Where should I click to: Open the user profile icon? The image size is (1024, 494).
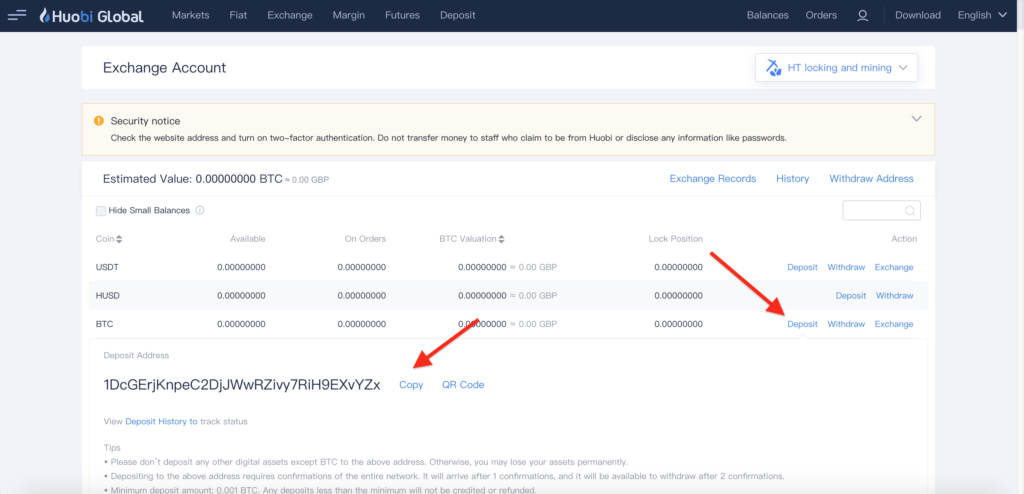tap(863, 16)
